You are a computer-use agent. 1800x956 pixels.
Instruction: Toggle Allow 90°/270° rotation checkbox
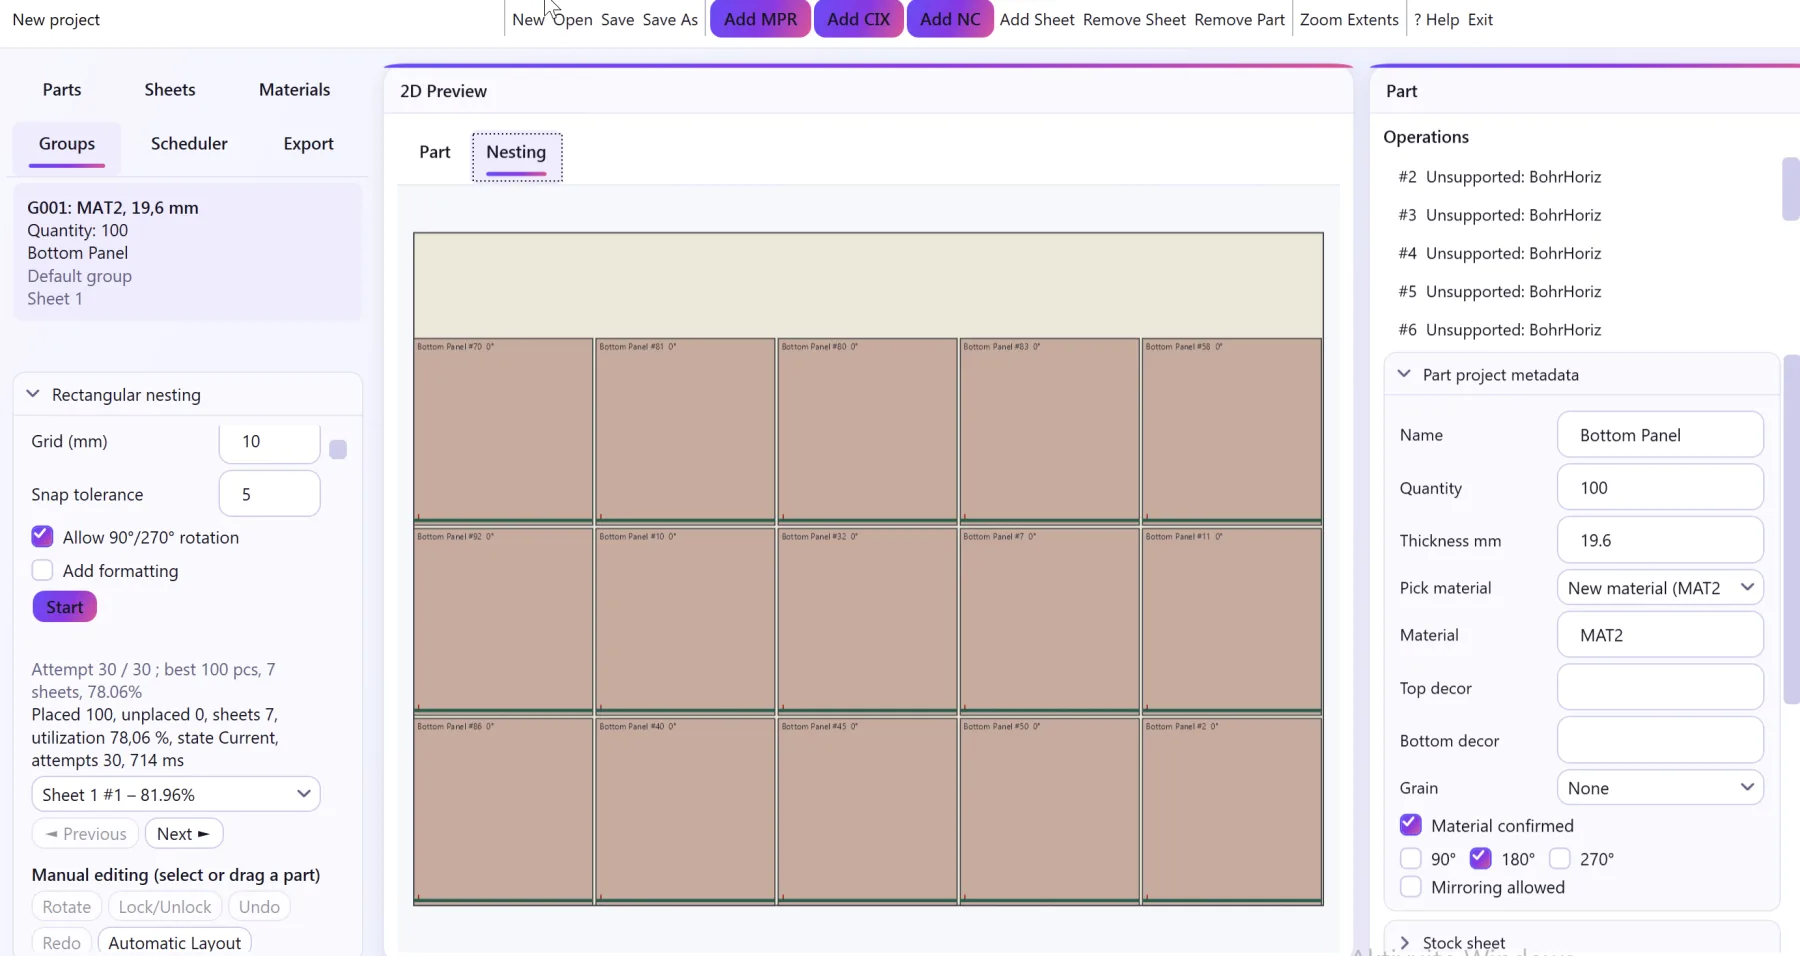tap(42, 537)
